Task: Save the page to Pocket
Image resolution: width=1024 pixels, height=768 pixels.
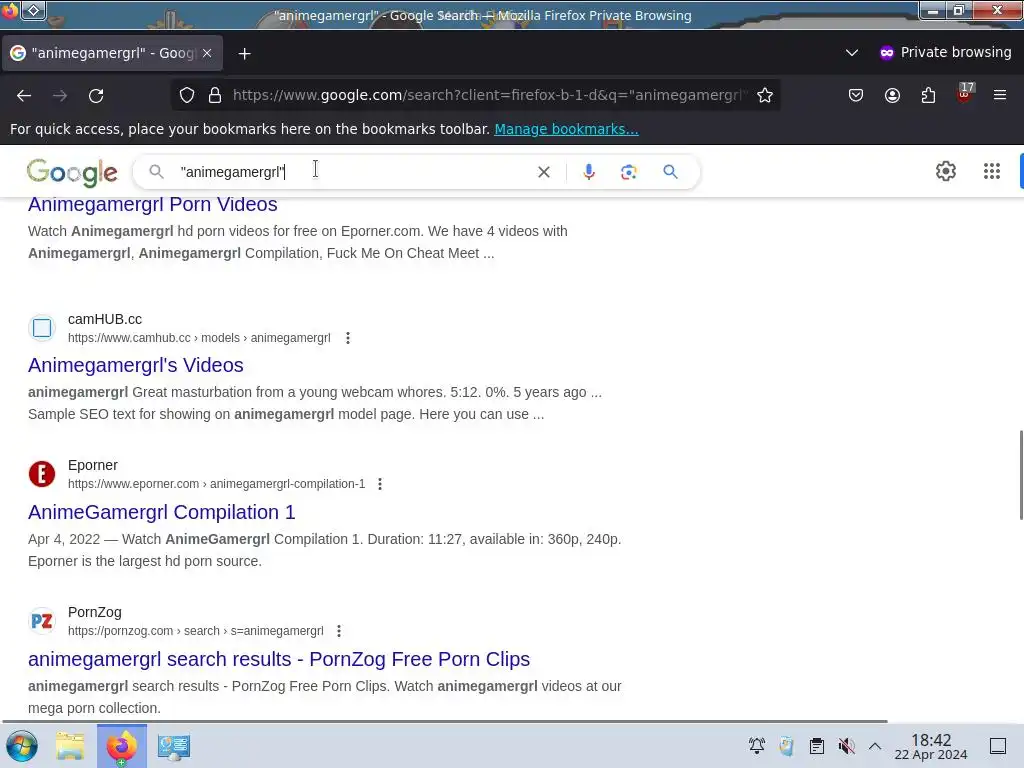Action: (x=856, y=95)
